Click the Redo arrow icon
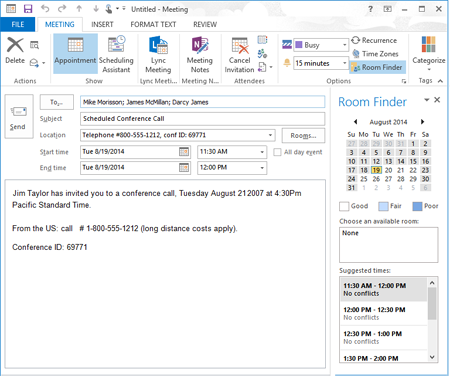The height and width of the screenshot is (376, 450). [x=62, y=9]
